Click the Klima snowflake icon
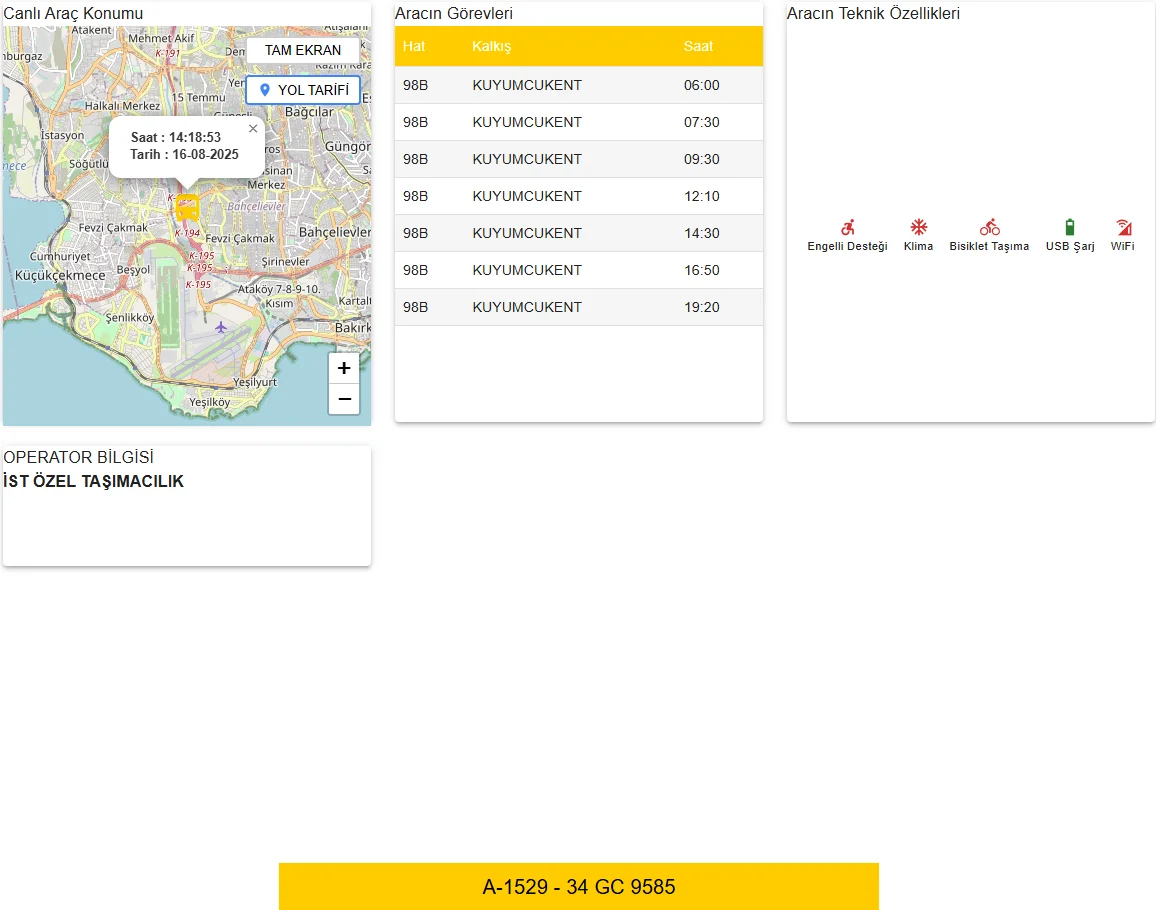 pyautogui.click(x=918, y=228)
